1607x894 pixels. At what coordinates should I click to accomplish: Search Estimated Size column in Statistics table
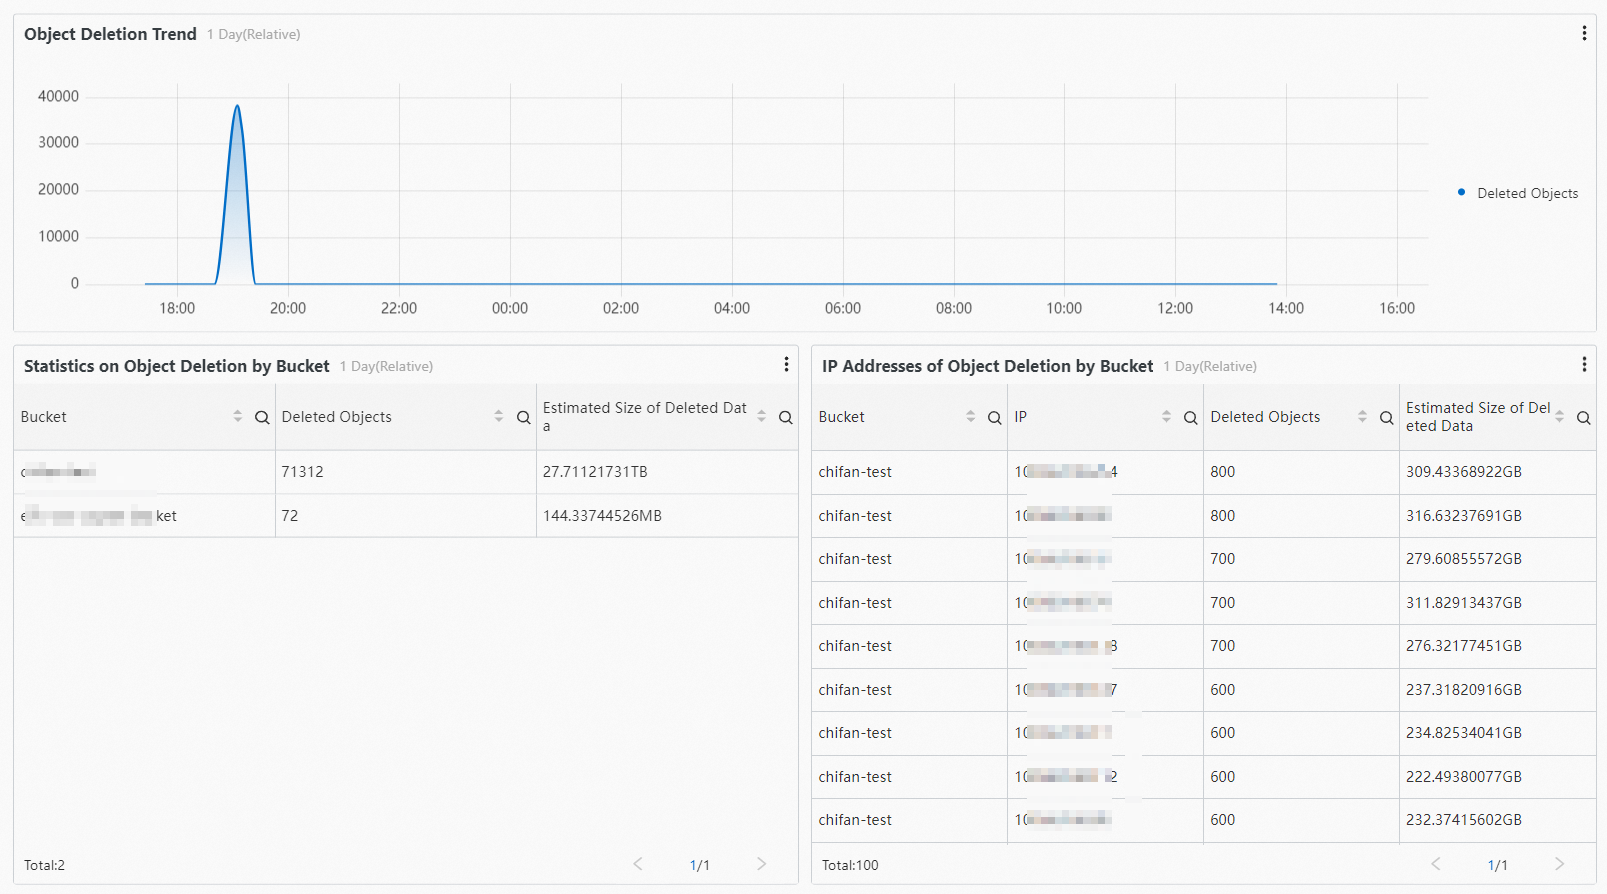pyautogui.click(x=785, y=417)
